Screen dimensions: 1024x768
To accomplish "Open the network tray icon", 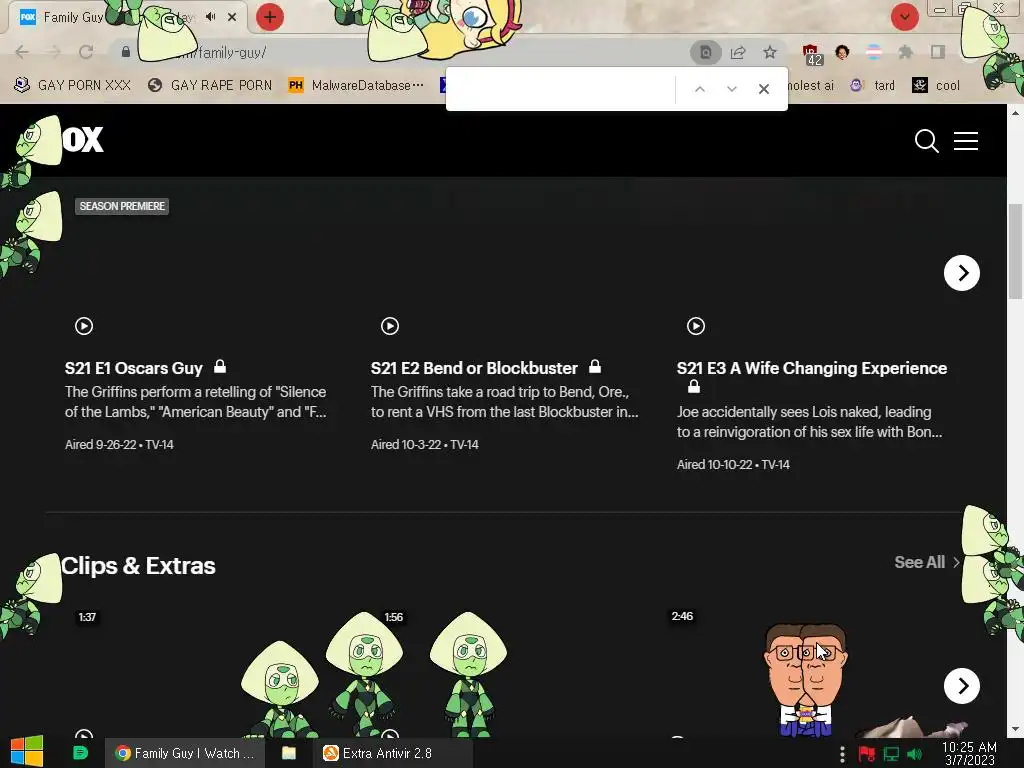I will (x=891, y=754).
